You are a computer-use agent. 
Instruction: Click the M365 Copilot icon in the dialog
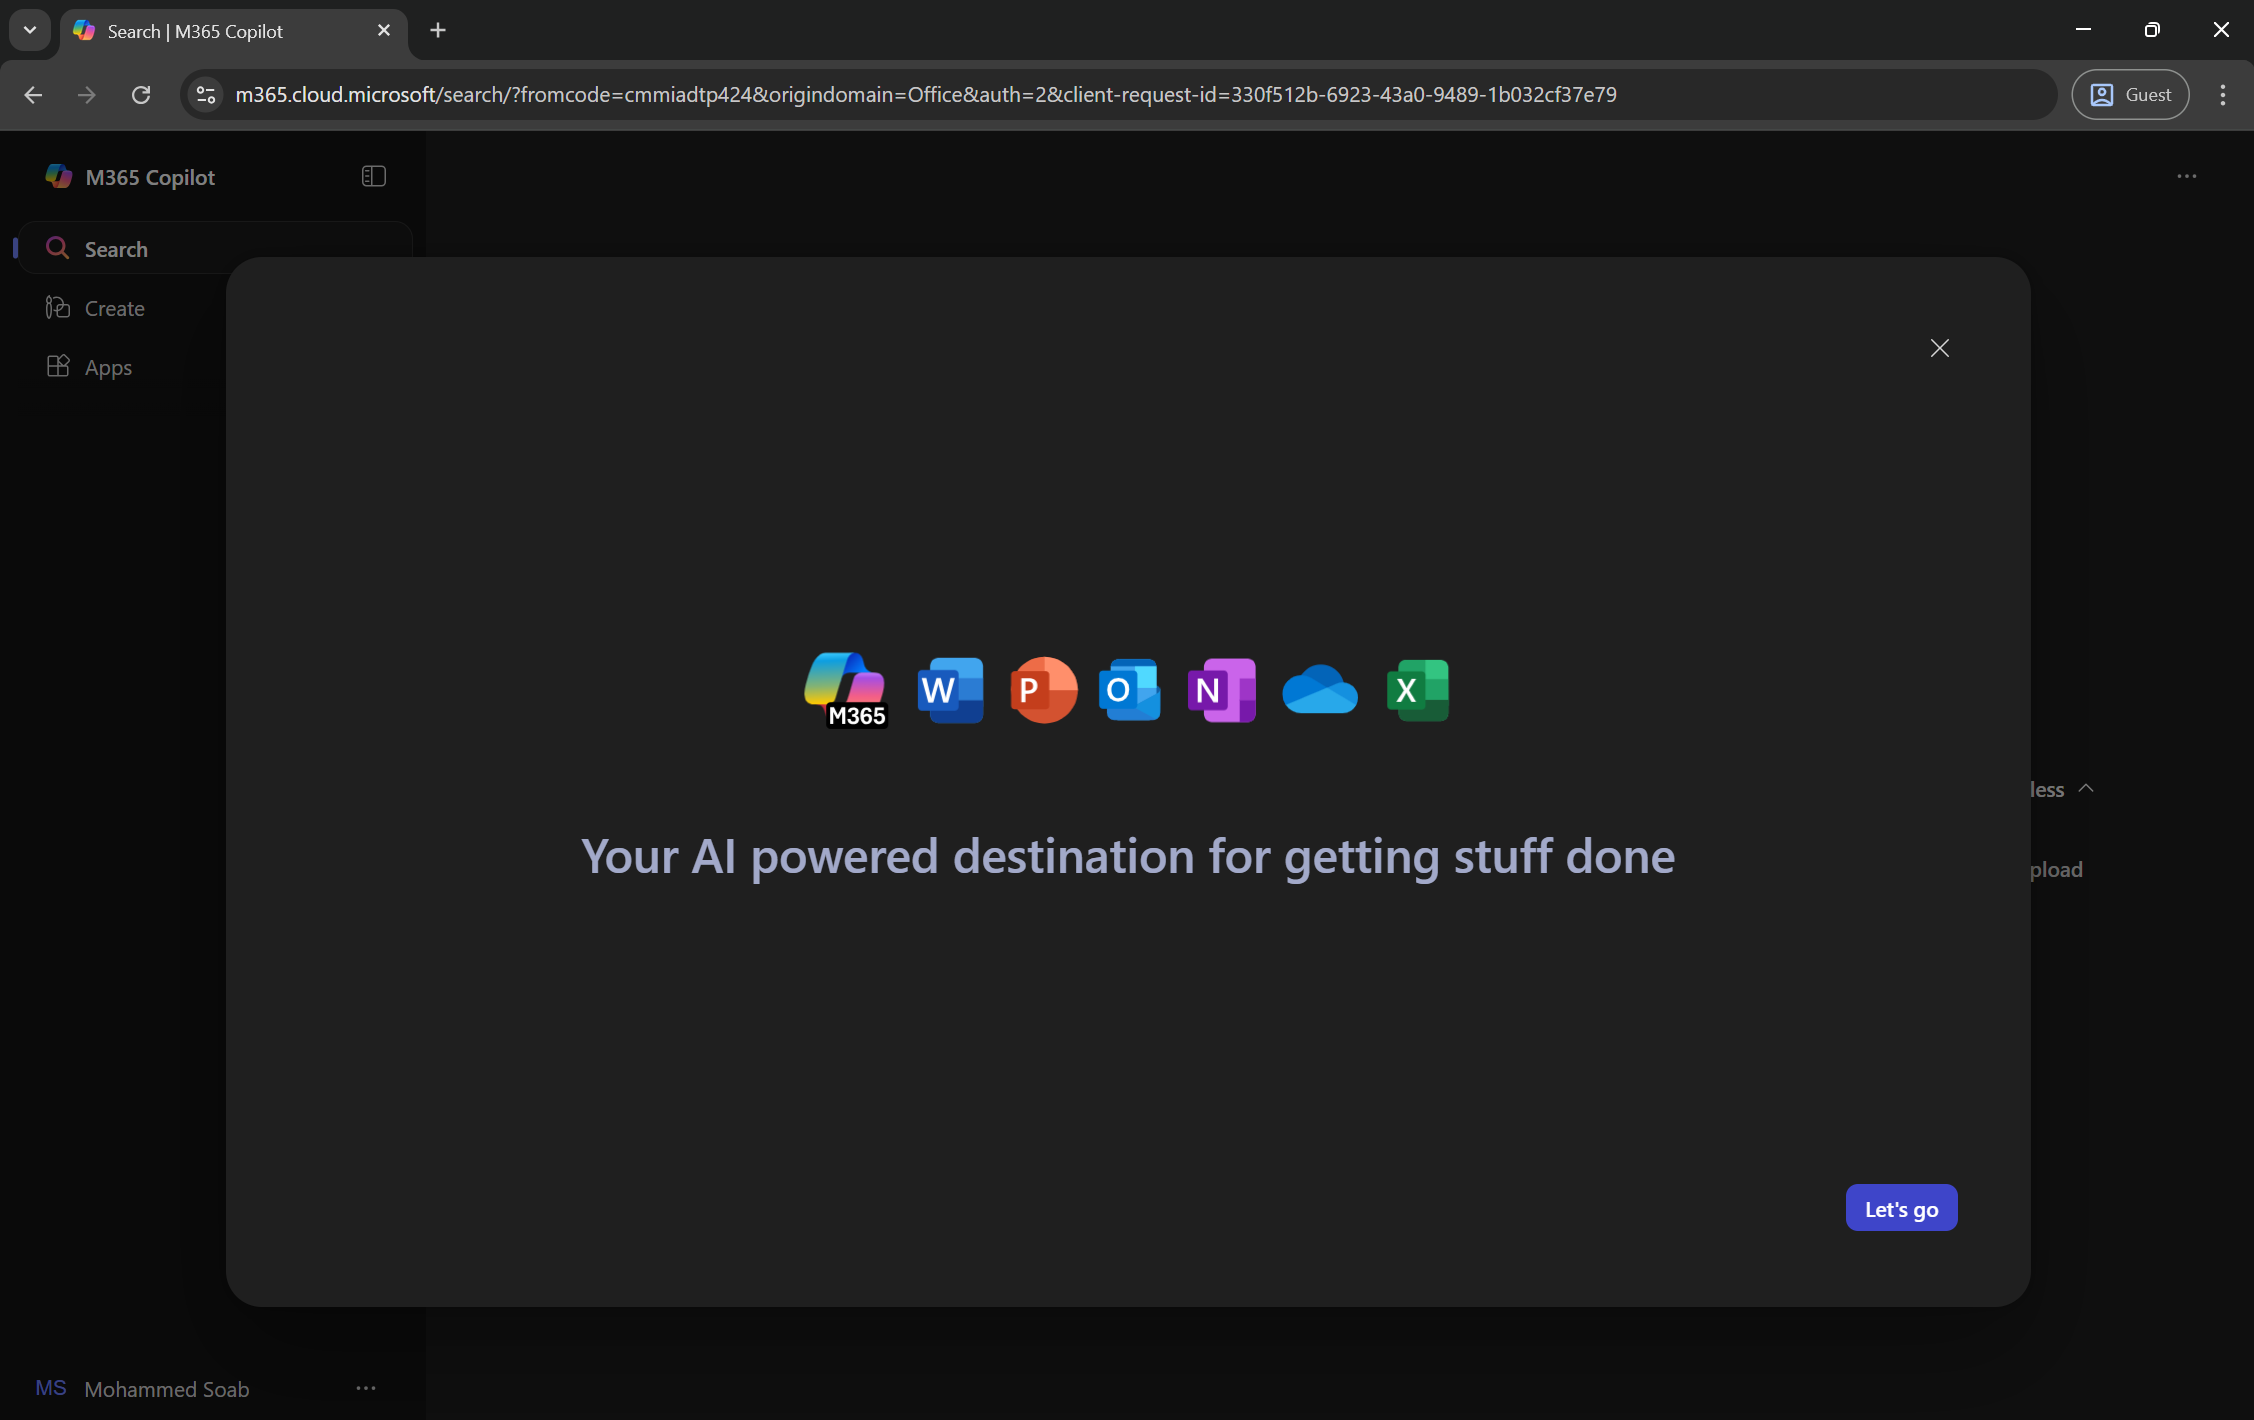pyautogui.click(x=846, y=690)
